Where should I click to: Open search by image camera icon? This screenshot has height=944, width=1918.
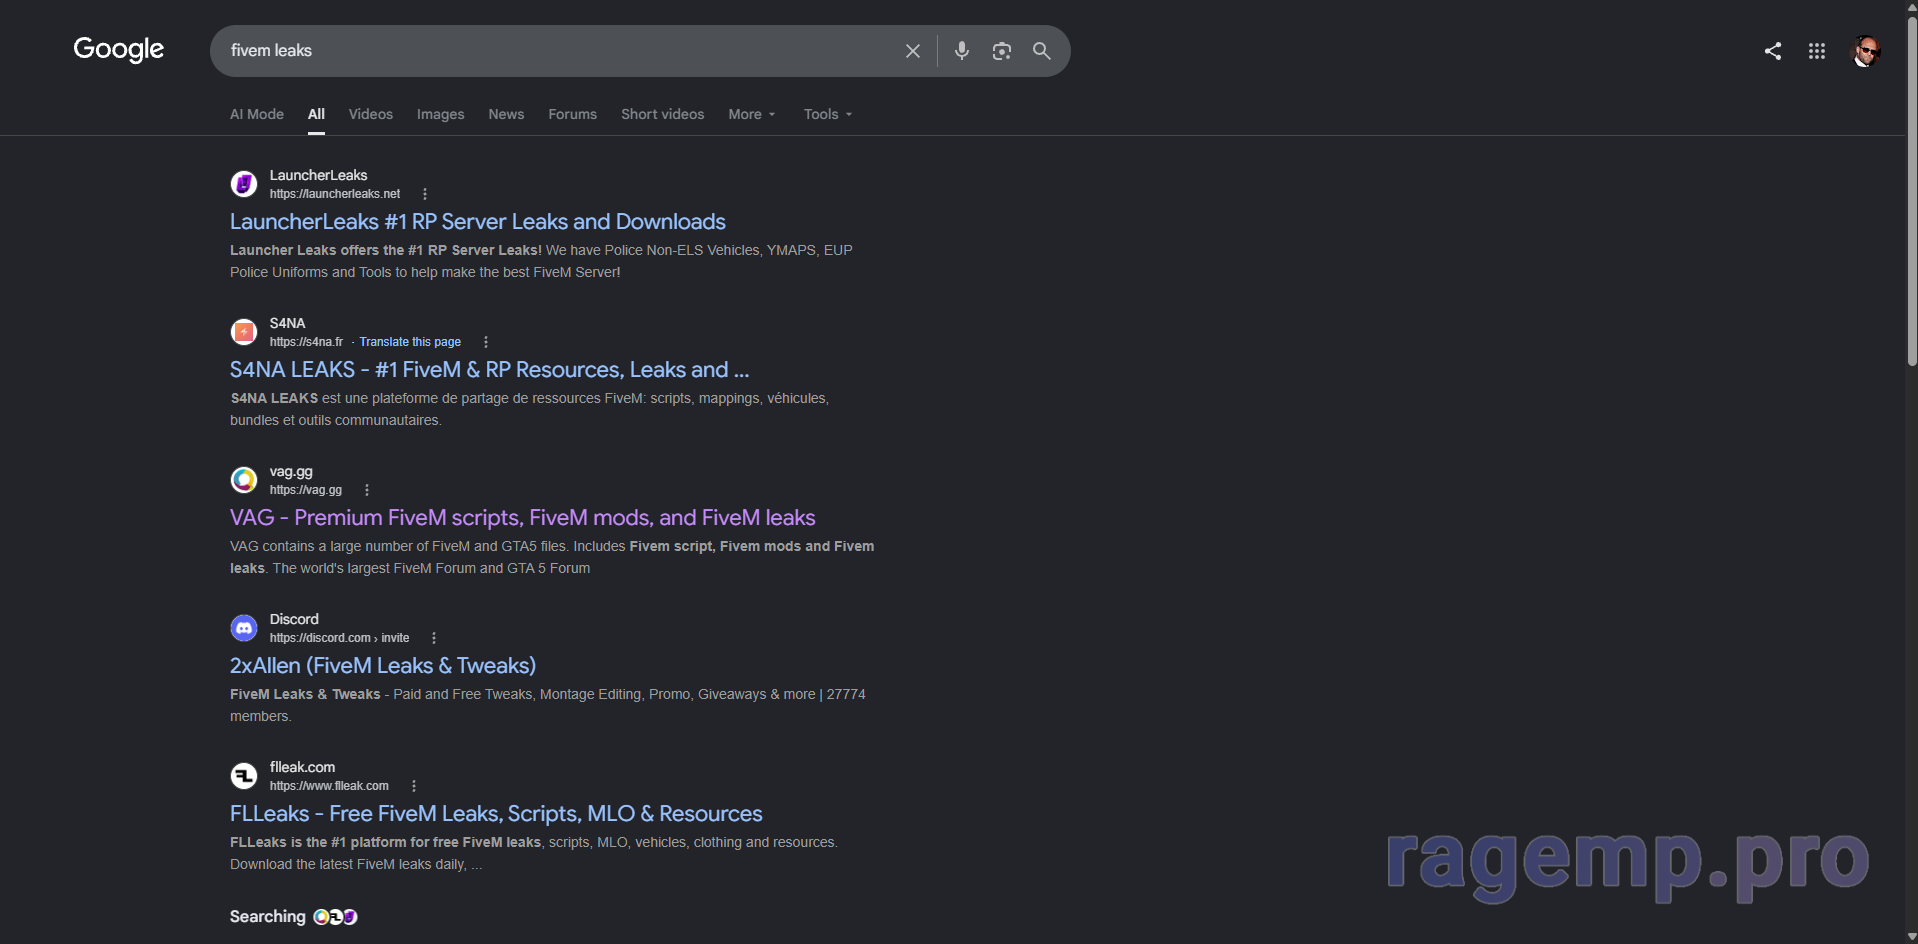[1002, 51]
